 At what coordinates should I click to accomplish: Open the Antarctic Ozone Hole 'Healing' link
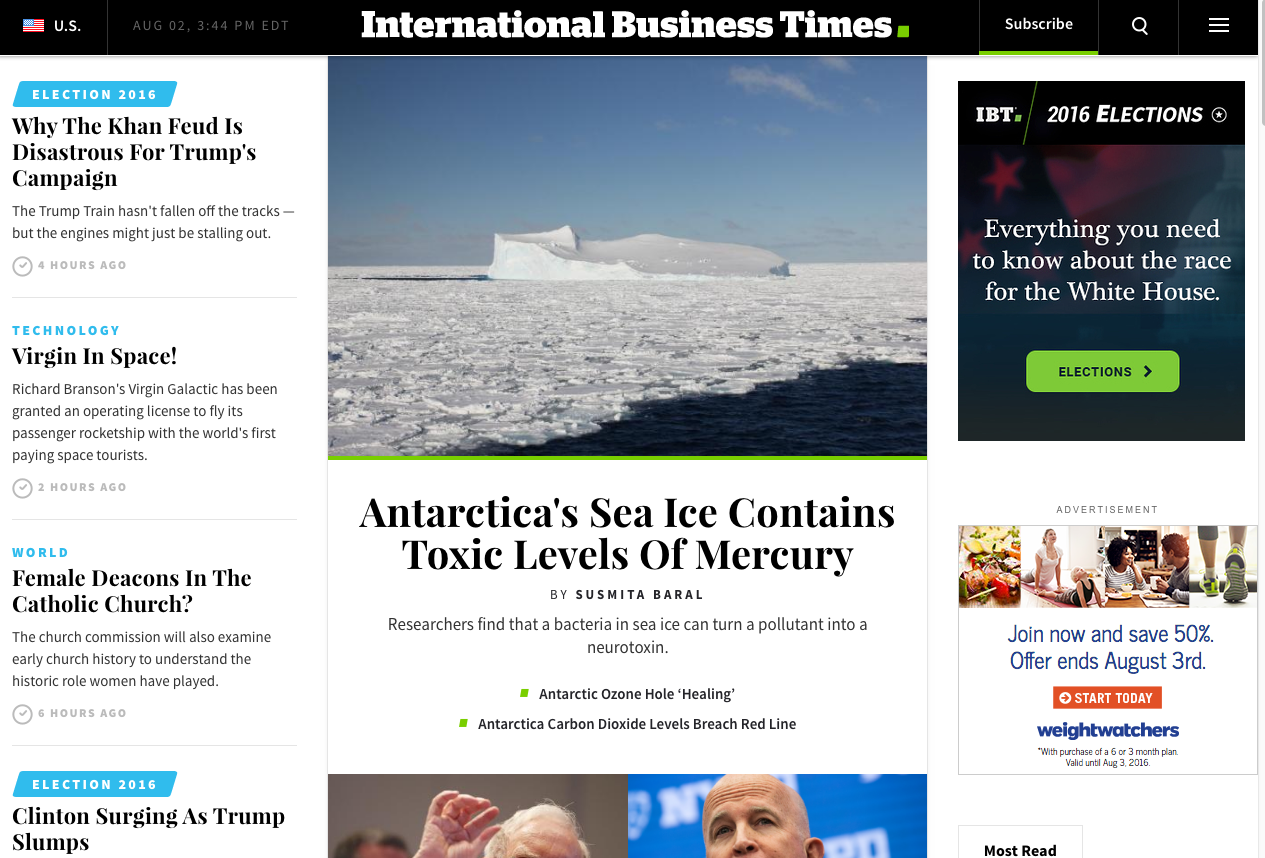coord(636,694)
